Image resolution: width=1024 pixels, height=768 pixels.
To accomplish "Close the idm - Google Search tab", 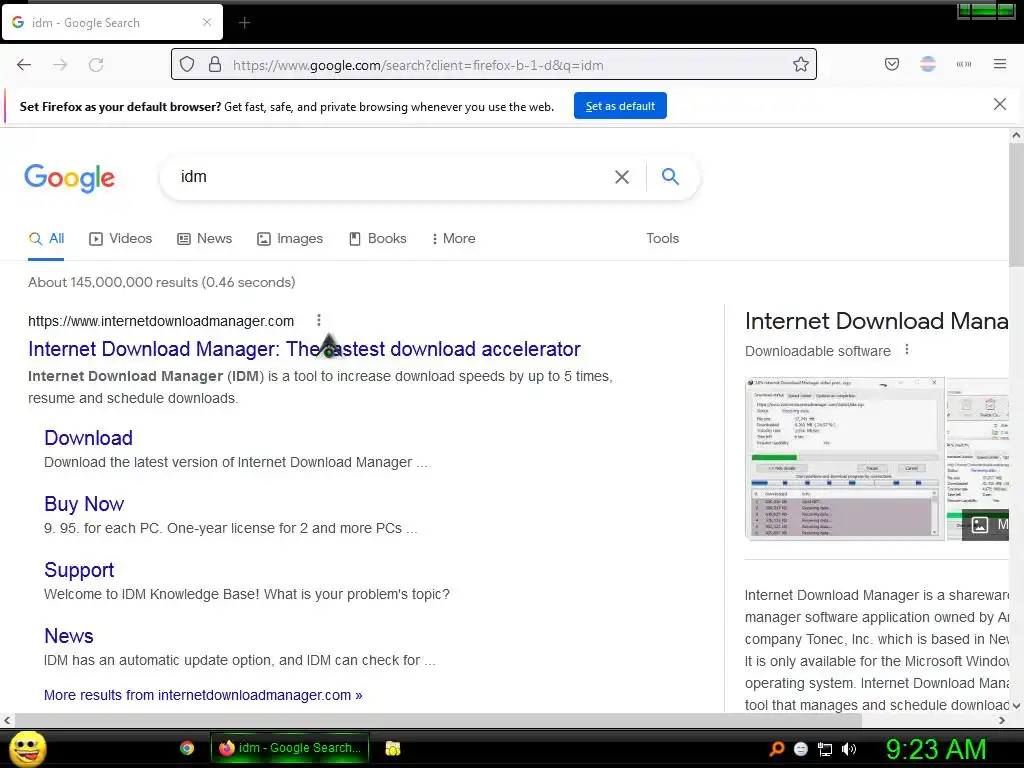I will click(207, 22).
